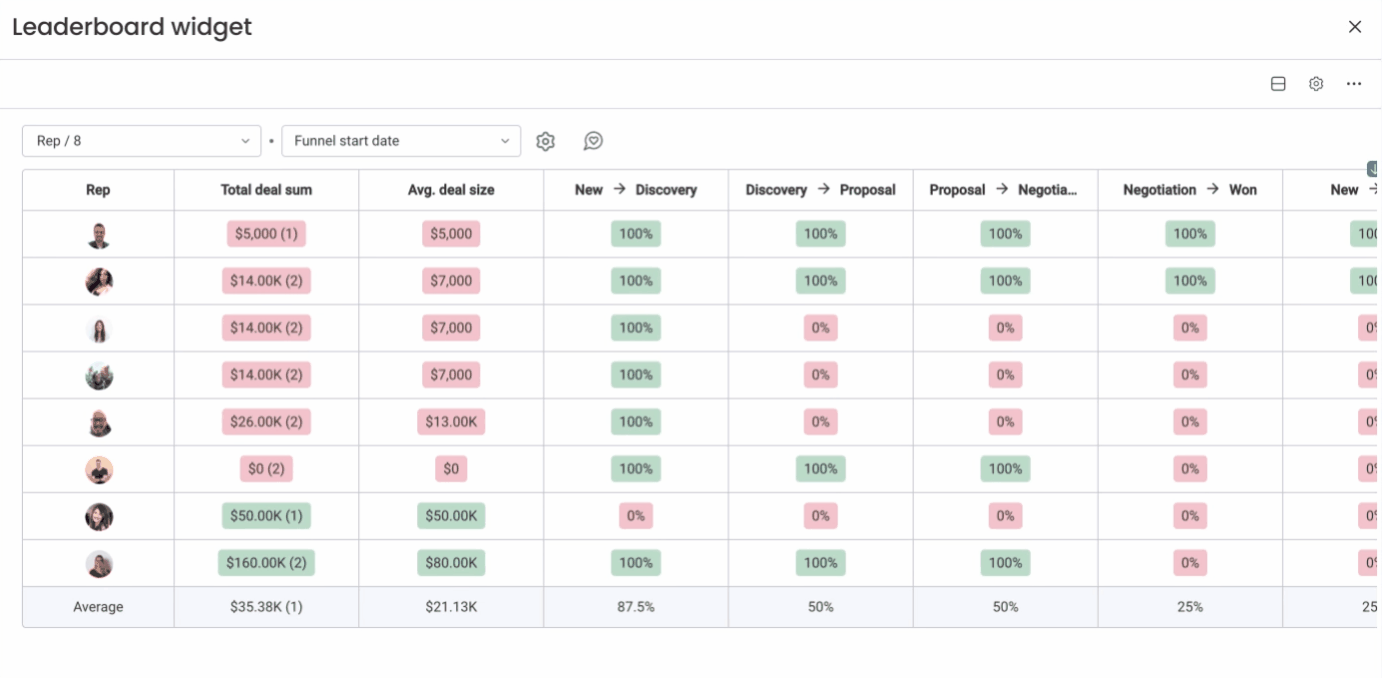
Task: Close the Leaderboard widget dialog
Action: [1355, 27]
